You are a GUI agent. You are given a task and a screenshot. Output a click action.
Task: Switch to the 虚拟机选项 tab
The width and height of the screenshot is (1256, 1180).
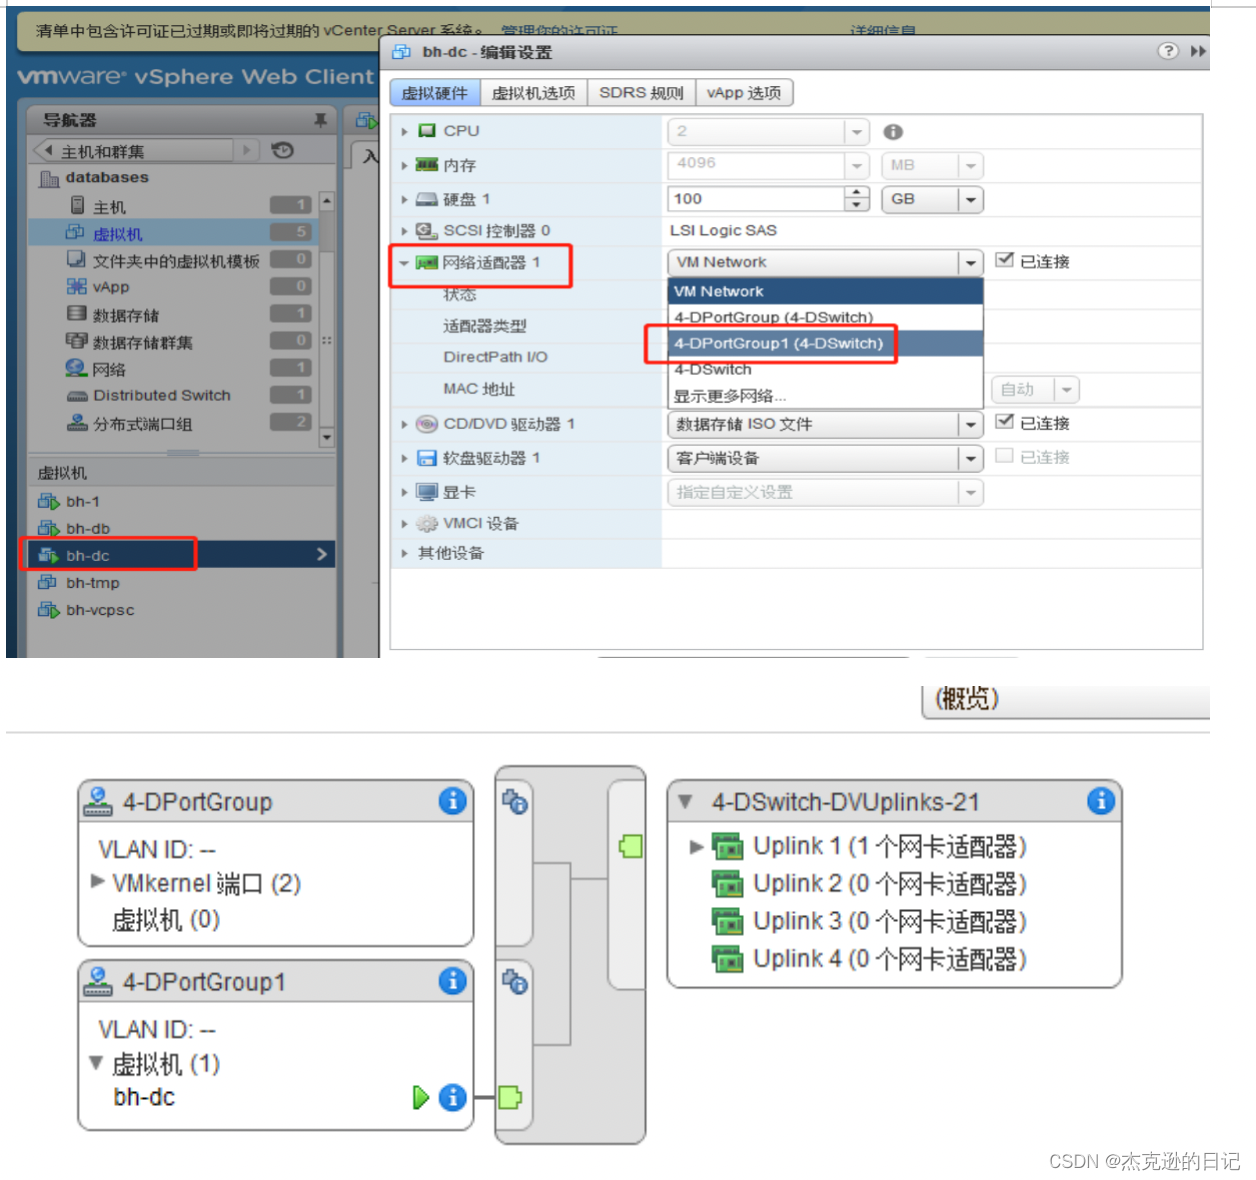click(533, 93)
